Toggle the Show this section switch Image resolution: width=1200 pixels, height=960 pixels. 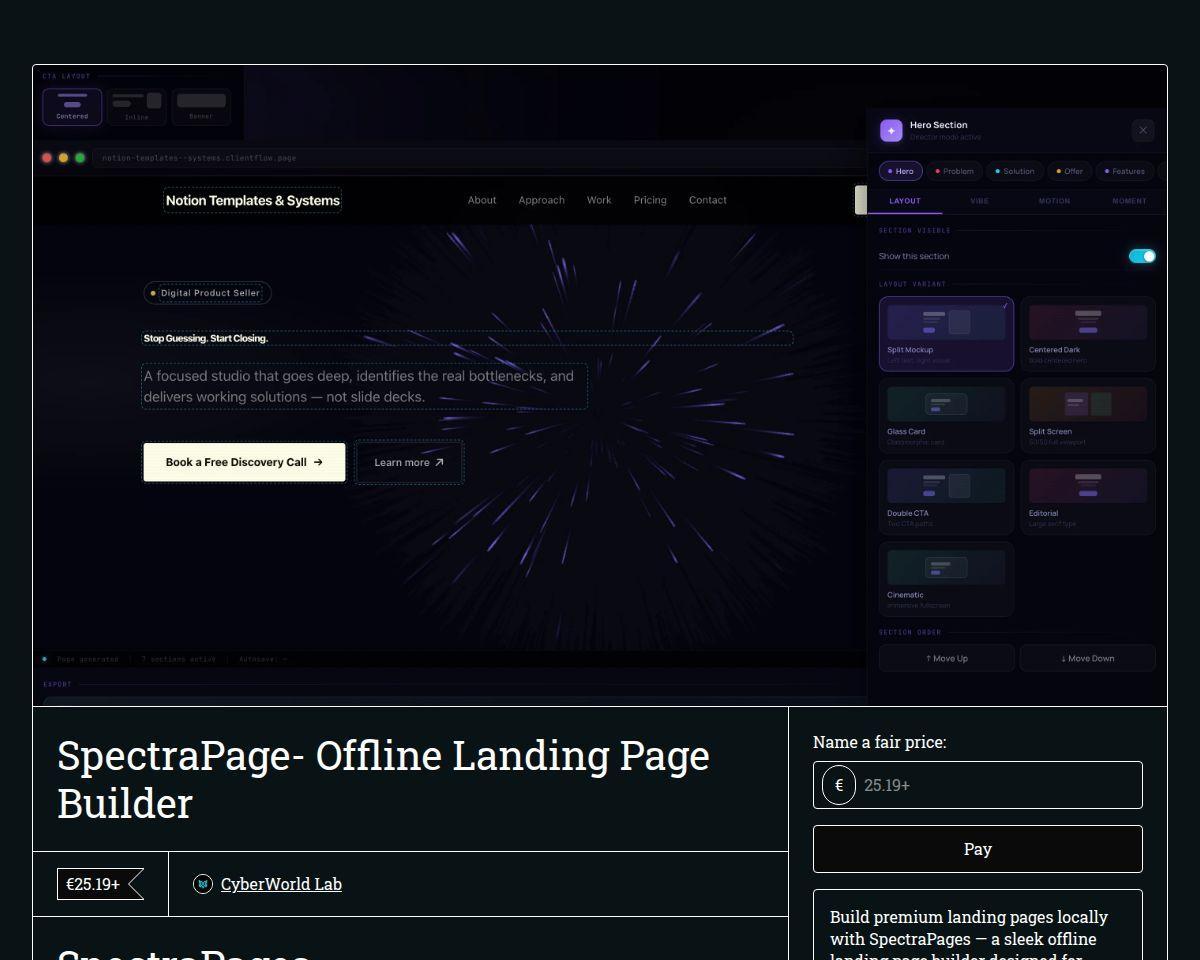[1142, 256]
